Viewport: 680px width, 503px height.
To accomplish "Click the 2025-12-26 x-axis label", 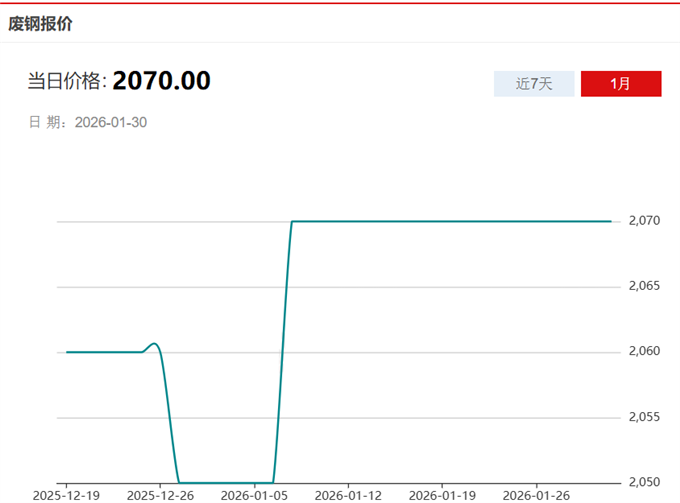I will (160, 494).
